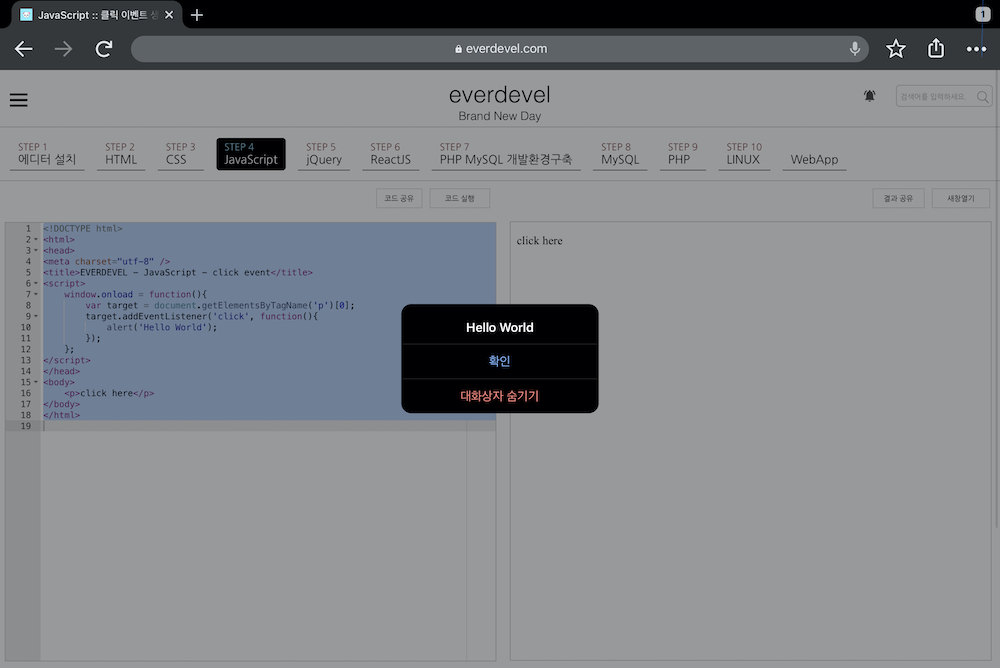Click the 'click here' text in result pane
The image size is (1000, 668).
point(540,241)
